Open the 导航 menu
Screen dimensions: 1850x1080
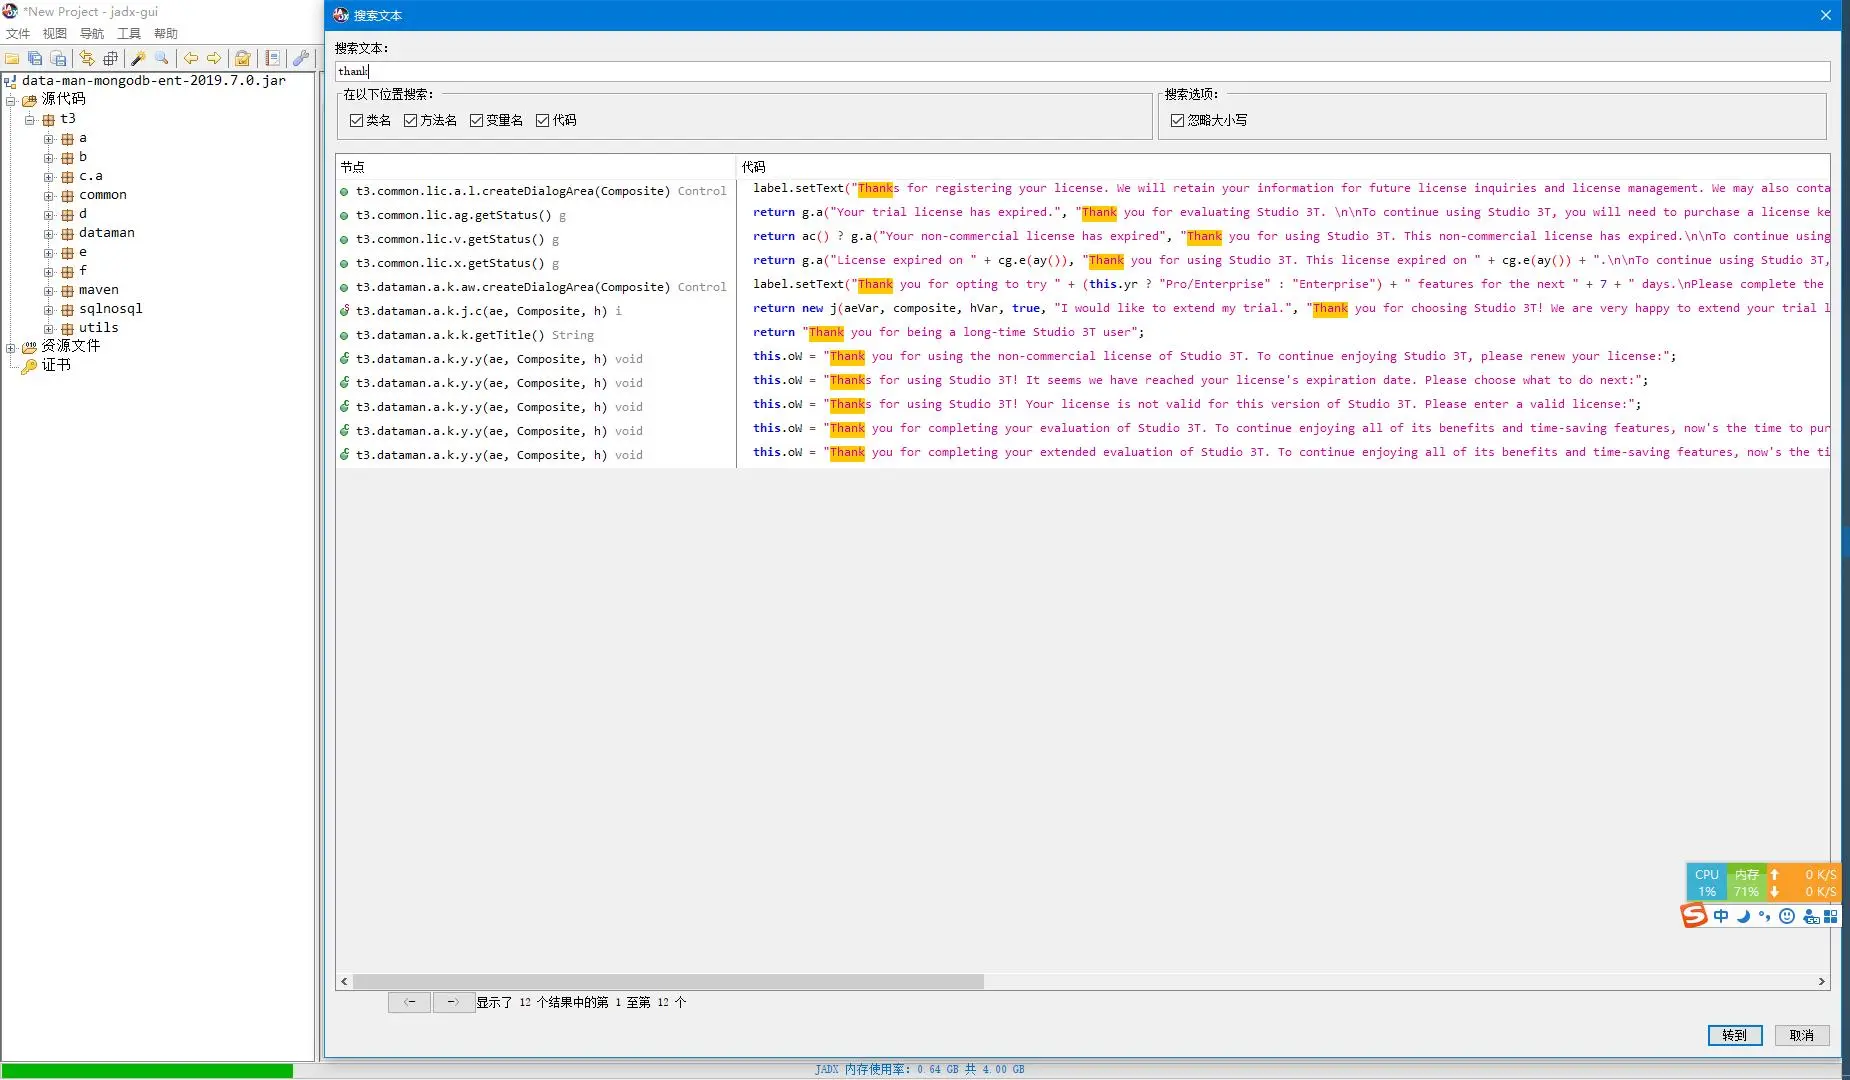92,34
